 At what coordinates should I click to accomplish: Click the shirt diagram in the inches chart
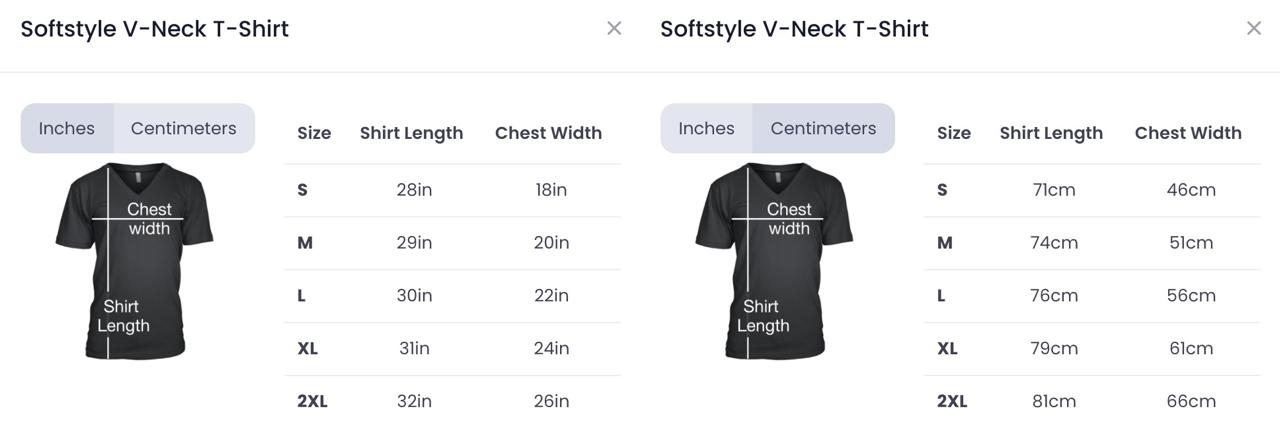pyautogui.click(x=134, y=260)
